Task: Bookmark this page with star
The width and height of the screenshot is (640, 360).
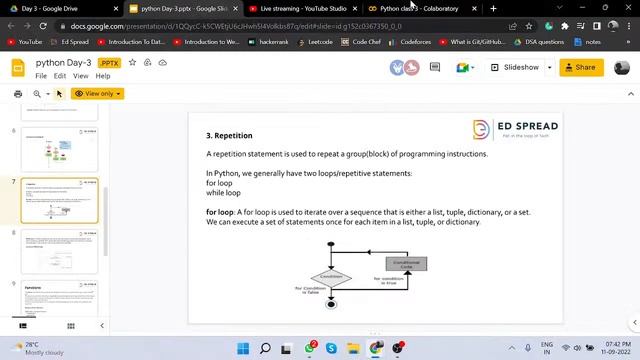Action: (529, 26)
